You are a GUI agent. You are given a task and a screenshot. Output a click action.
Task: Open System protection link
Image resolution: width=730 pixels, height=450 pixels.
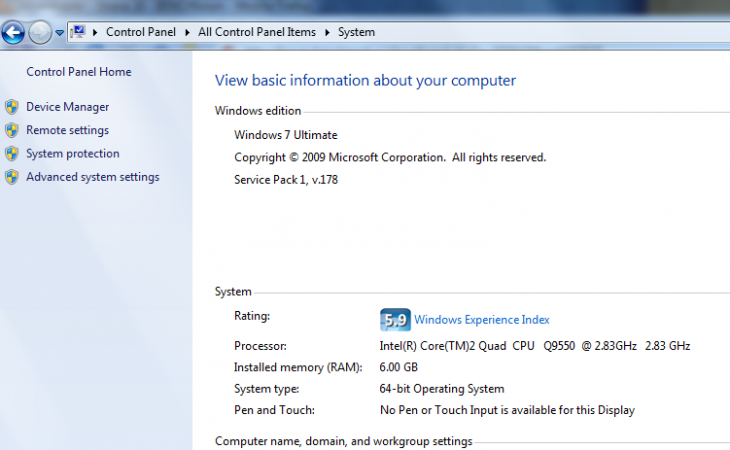(73, 154)
